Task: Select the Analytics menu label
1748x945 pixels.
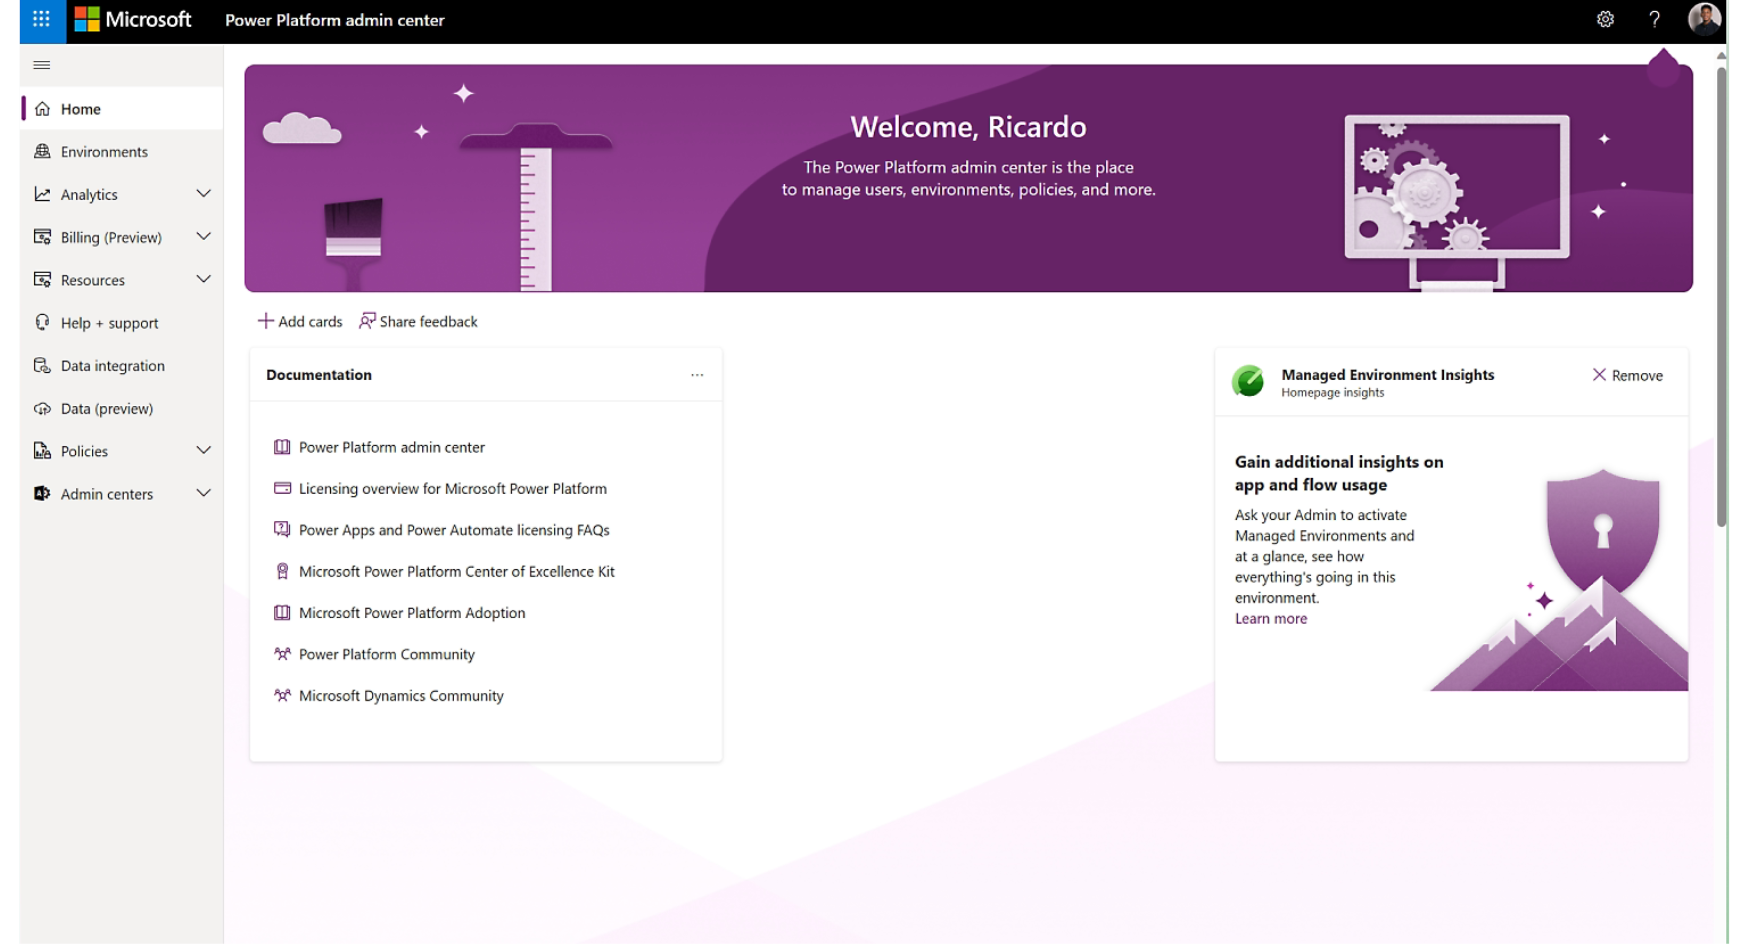Action: 89,195
